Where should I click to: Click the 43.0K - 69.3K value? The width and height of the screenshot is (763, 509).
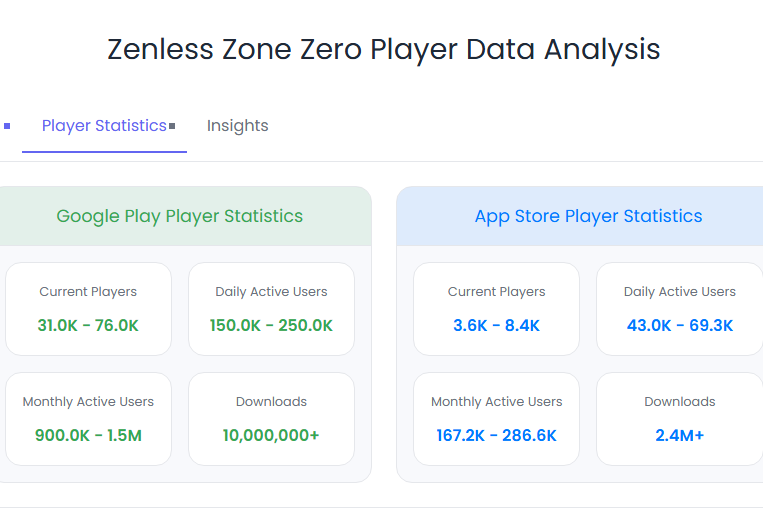[679, 326]
